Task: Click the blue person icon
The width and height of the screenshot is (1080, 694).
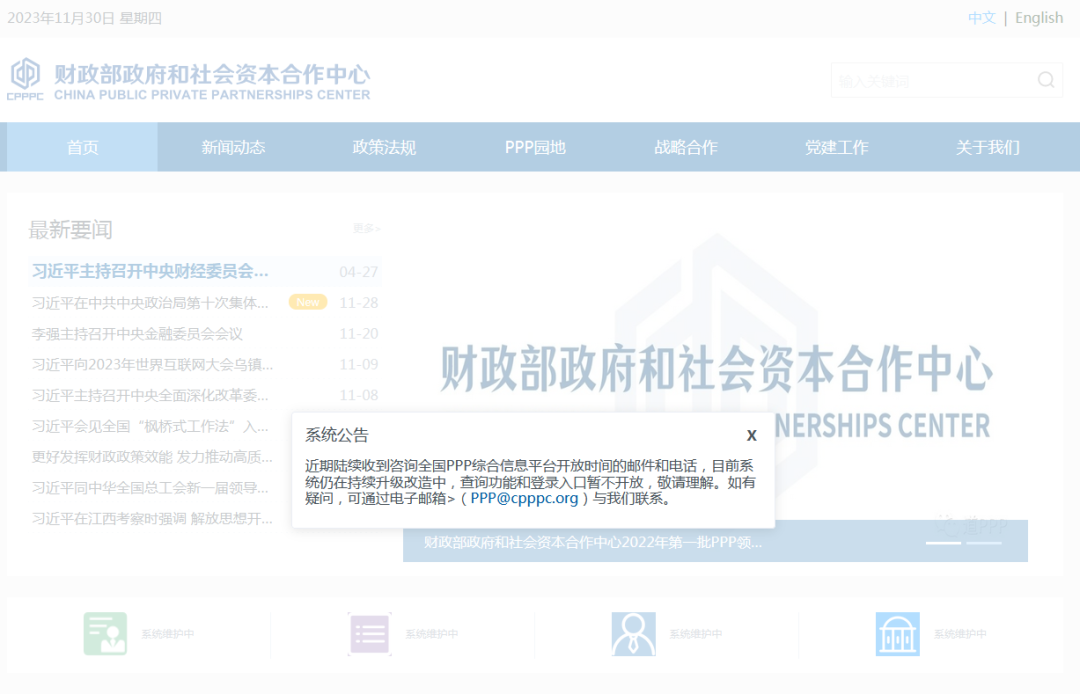Action: 633,634
